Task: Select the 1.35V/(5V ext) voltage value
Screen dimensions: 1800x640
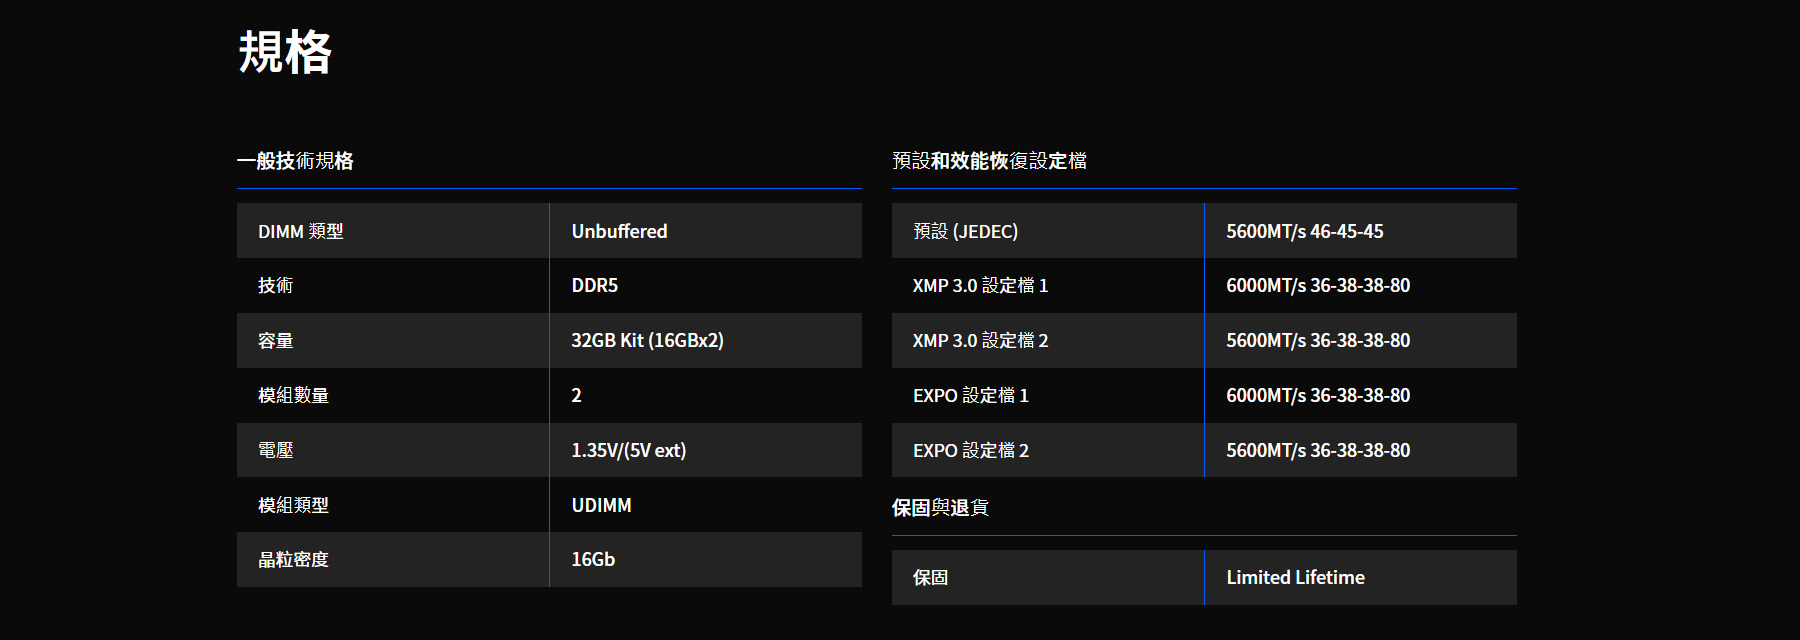Action: pyautogui.click(x=628, y=450)
